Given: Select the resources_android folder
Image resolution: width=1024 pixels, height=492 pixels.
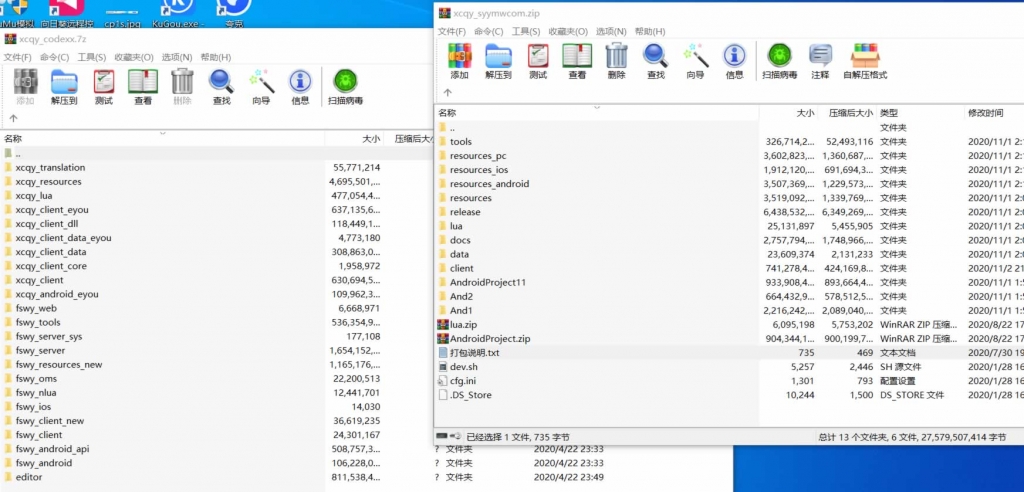Looking at the screenshot, I should pos(489,184).
